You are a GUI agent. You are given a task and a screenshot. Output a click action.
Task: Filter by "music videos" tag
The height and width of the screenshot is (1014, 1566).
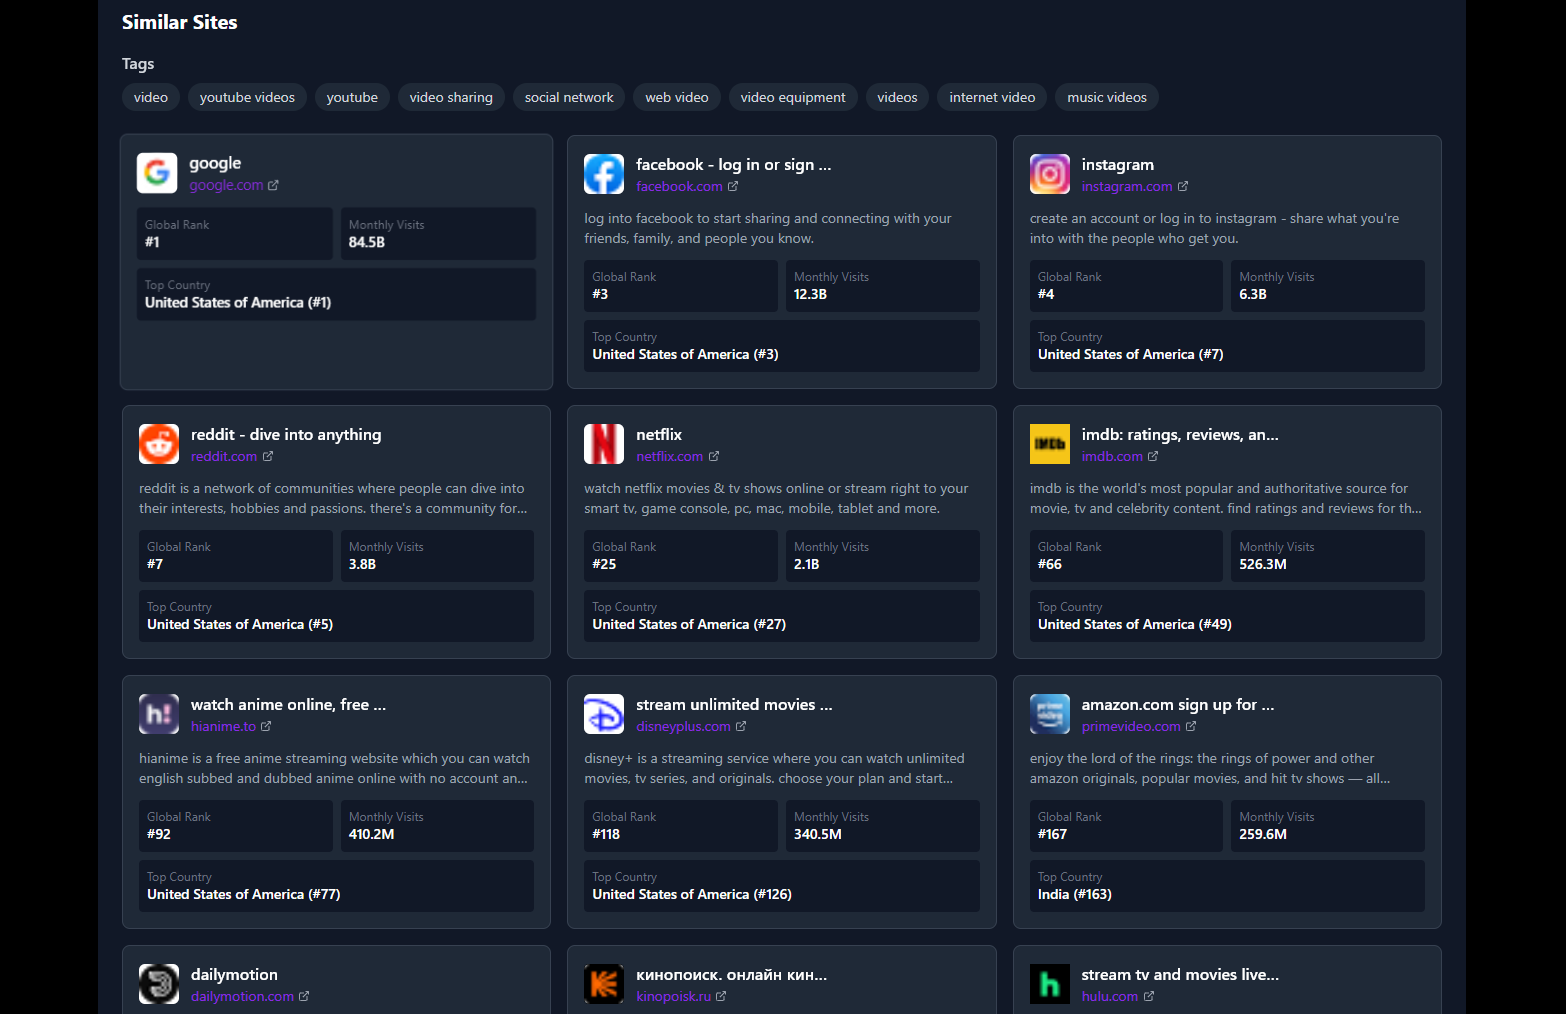[1107, 97]
